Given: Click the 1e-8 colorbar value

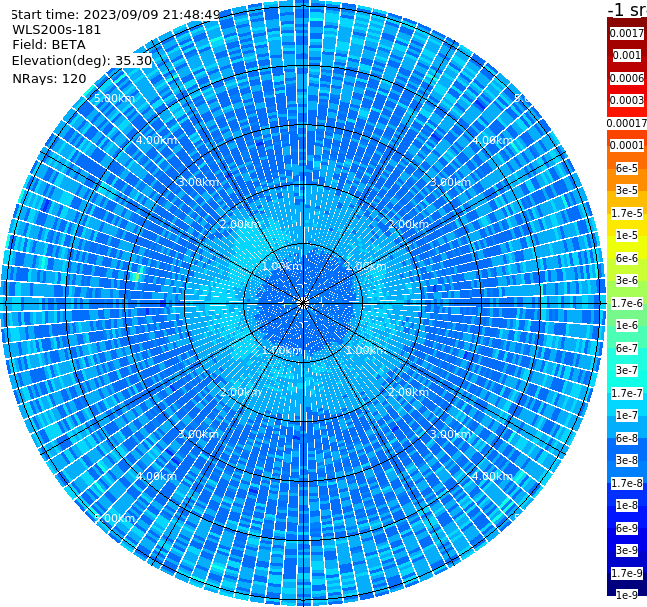Looking at the screenshot, I should (x=627, y=505).
